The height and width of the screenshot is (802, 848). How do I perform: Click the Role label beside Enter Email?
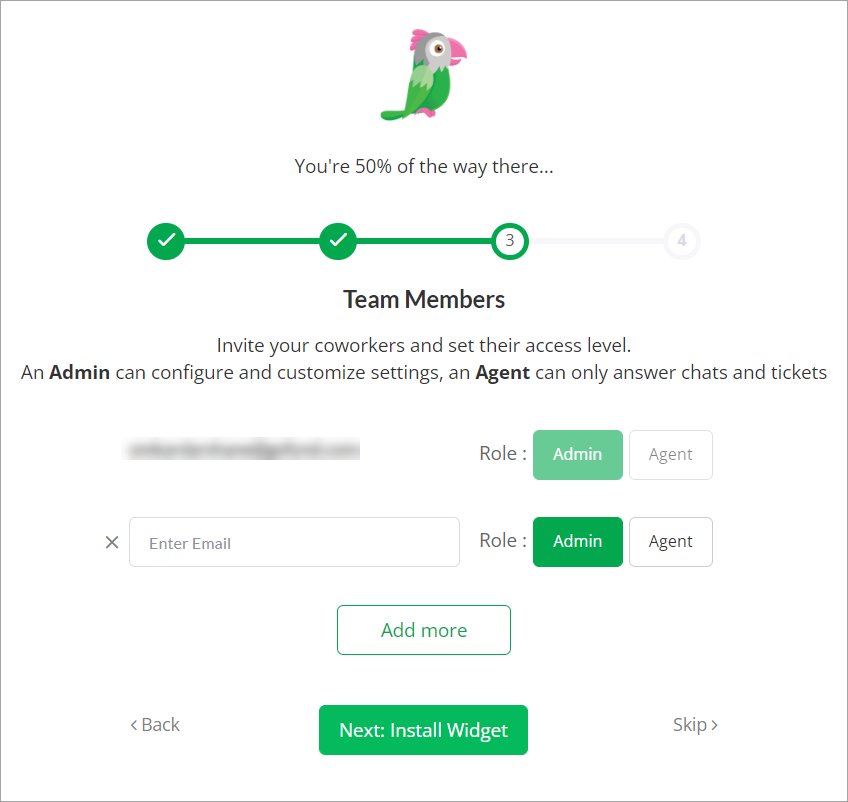tap(503, 540)
